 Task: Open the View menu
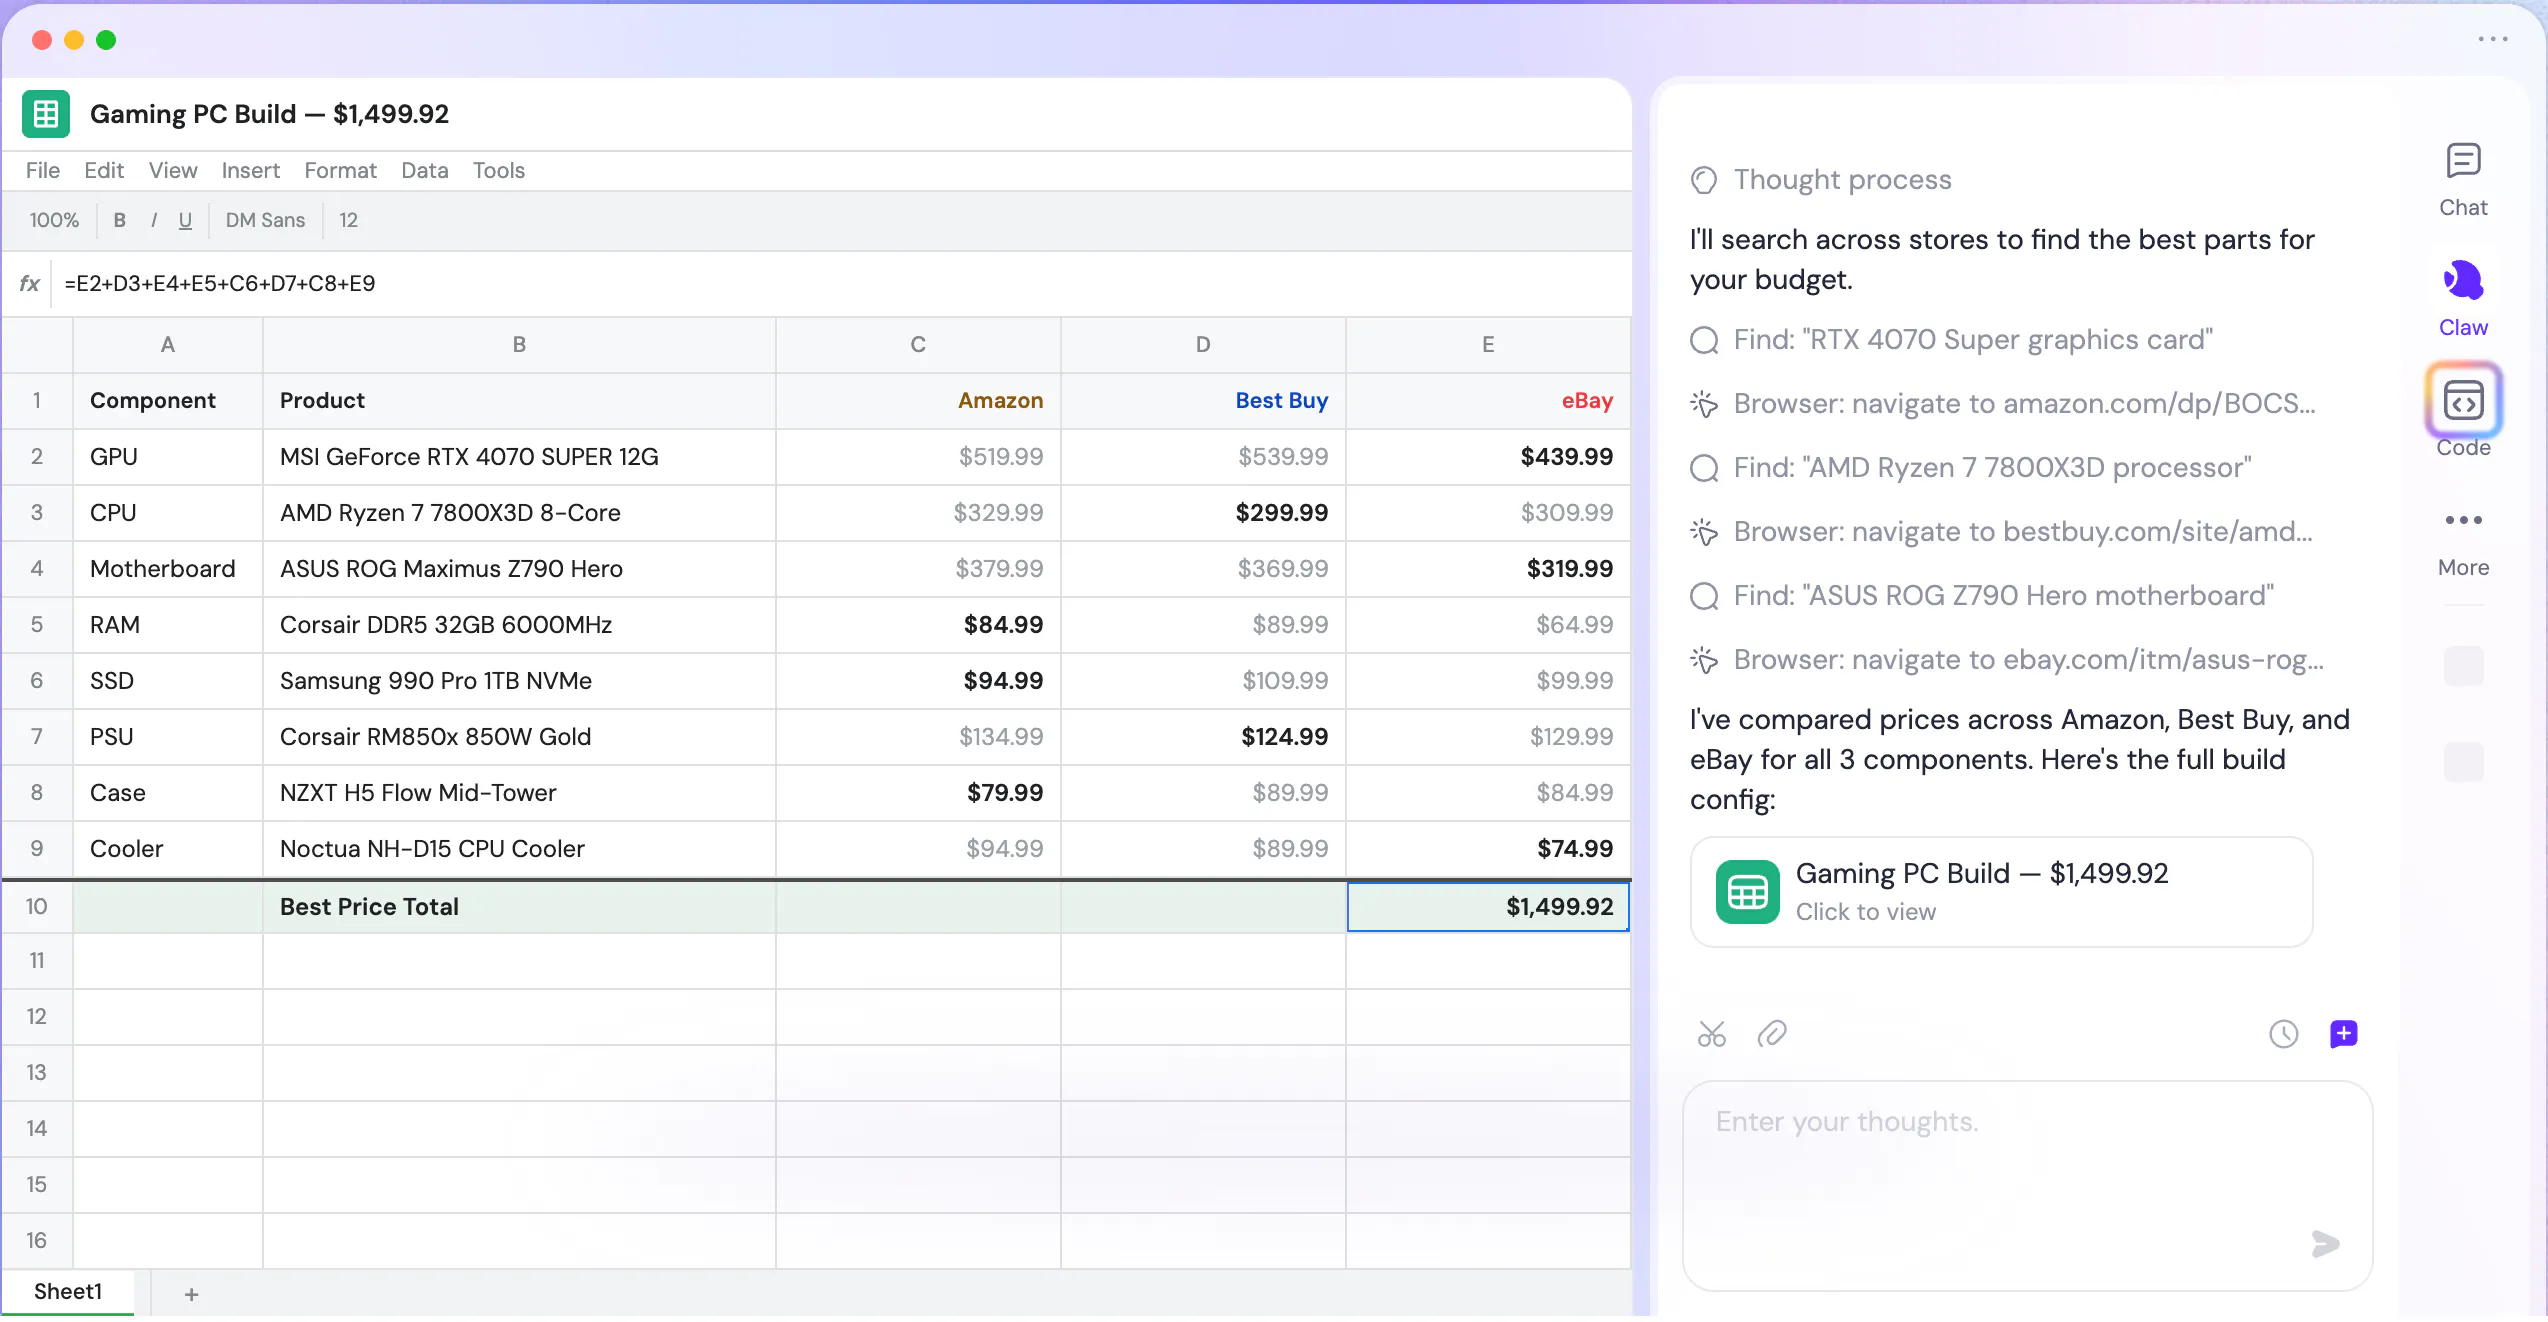click(x=173, y=170)
